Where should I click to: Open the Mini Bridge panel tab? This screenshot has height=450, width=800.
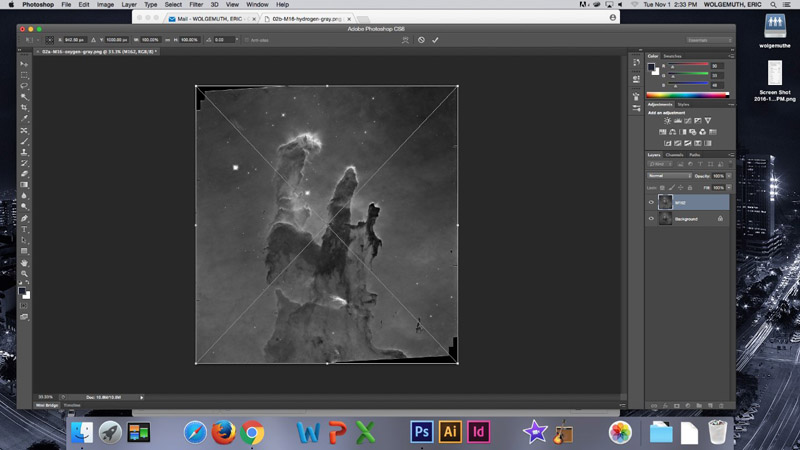47,405
